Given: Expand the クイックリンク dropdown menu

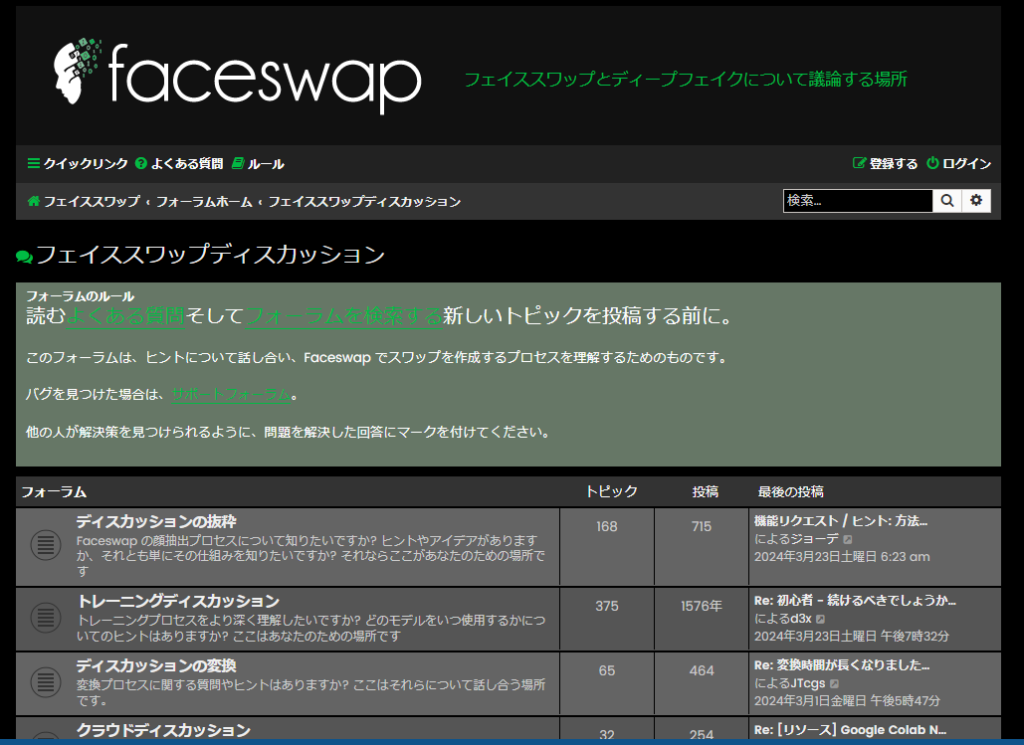Looking at the screenshot, I should [x=77, y=164].
